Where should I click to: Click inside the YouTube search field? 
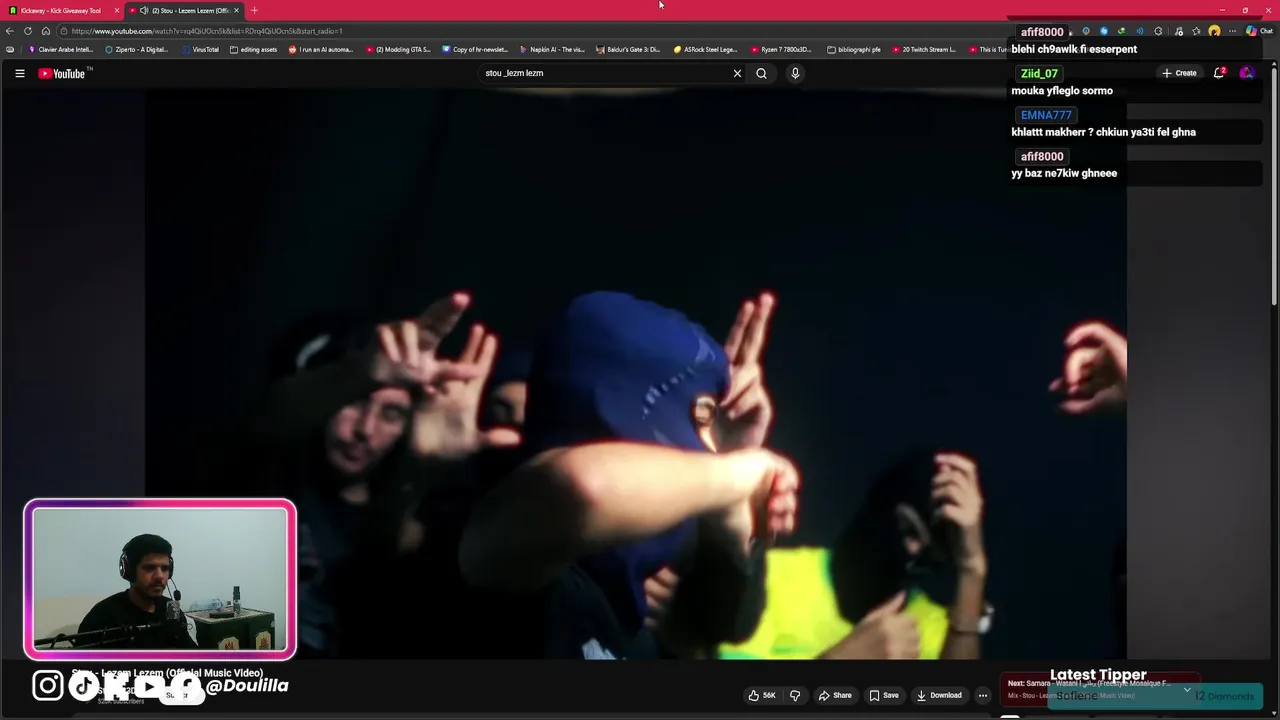pos(605,73)
